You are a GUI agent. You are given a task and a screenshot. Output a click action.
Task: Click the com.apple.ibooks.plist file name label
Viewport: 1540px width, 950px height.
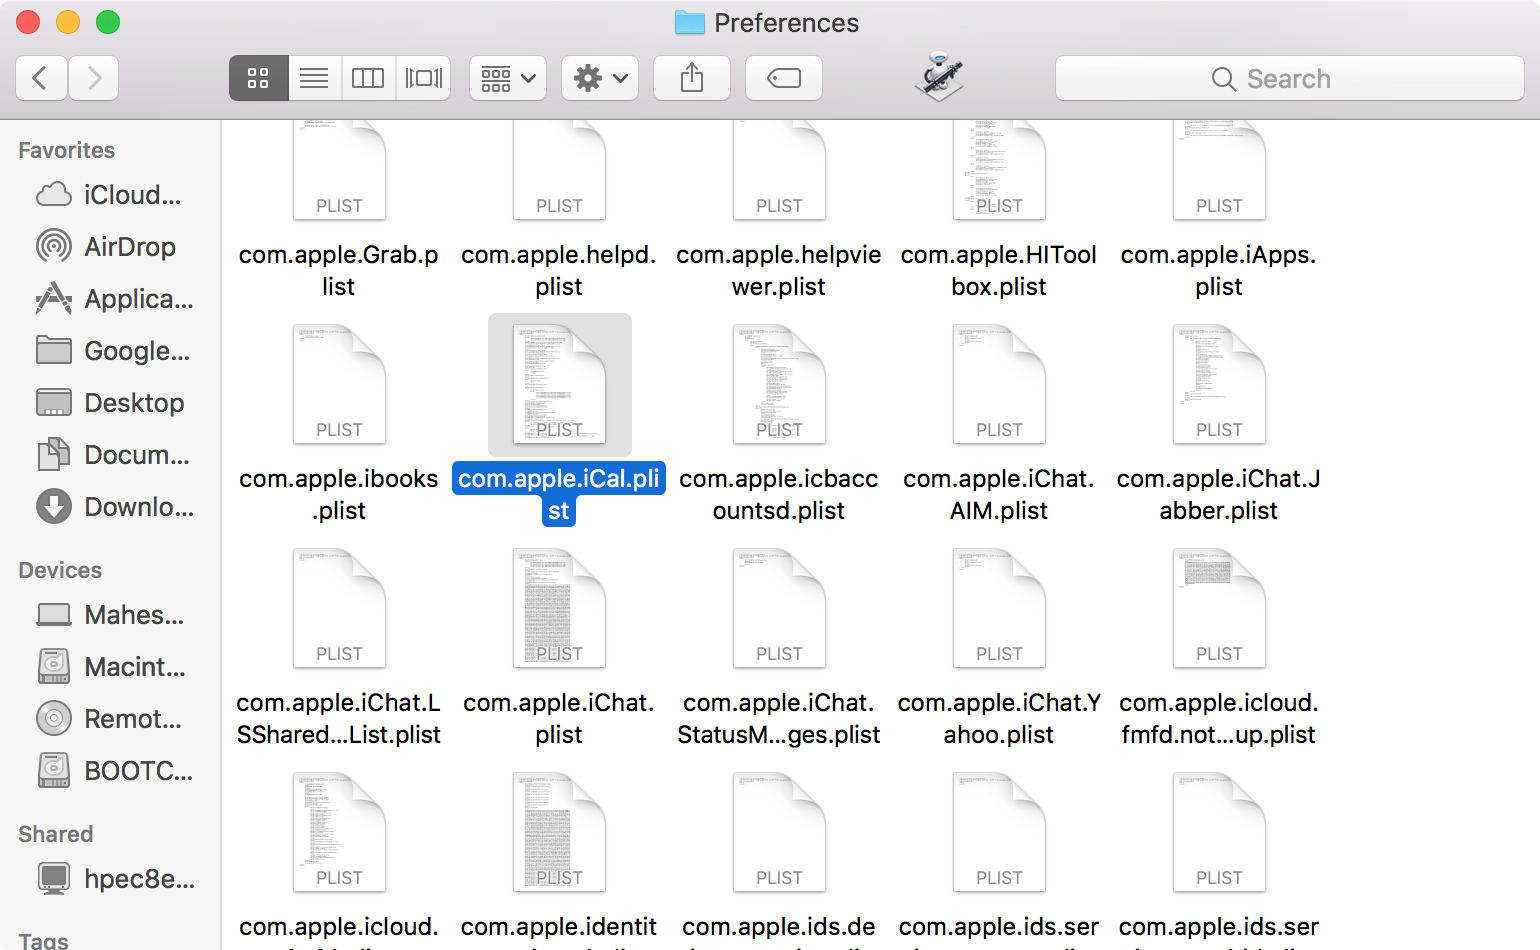pos(339,494)
